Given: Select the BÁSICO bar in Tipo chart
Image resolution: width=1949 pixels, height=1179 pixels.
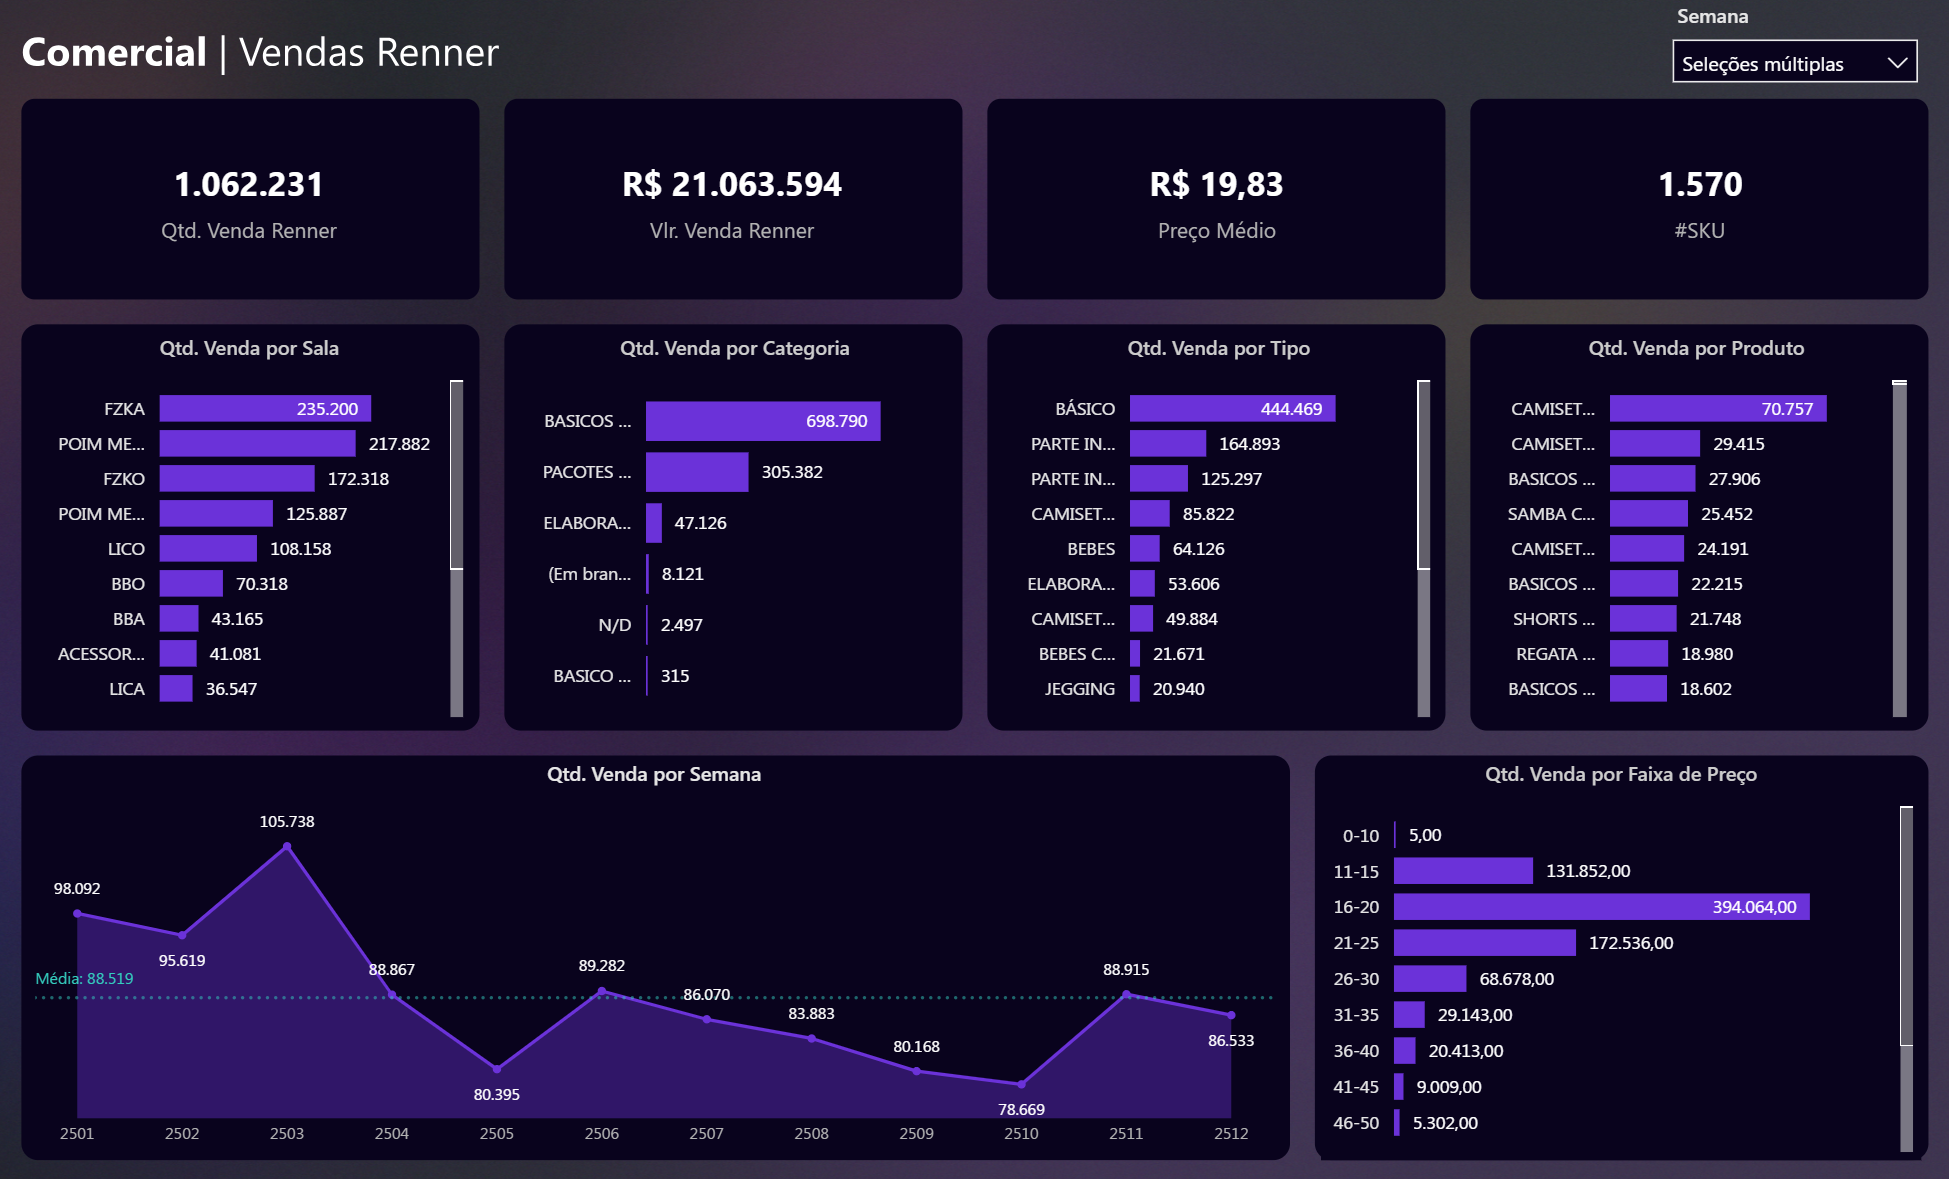Looking at the screenshot, I should click(x=1231, y=409).
